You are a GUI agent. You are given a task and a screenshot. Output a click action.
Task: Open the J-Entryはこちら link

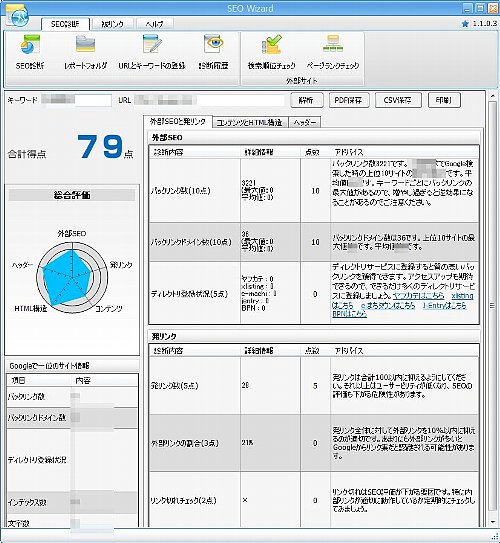tap(445, 305)
